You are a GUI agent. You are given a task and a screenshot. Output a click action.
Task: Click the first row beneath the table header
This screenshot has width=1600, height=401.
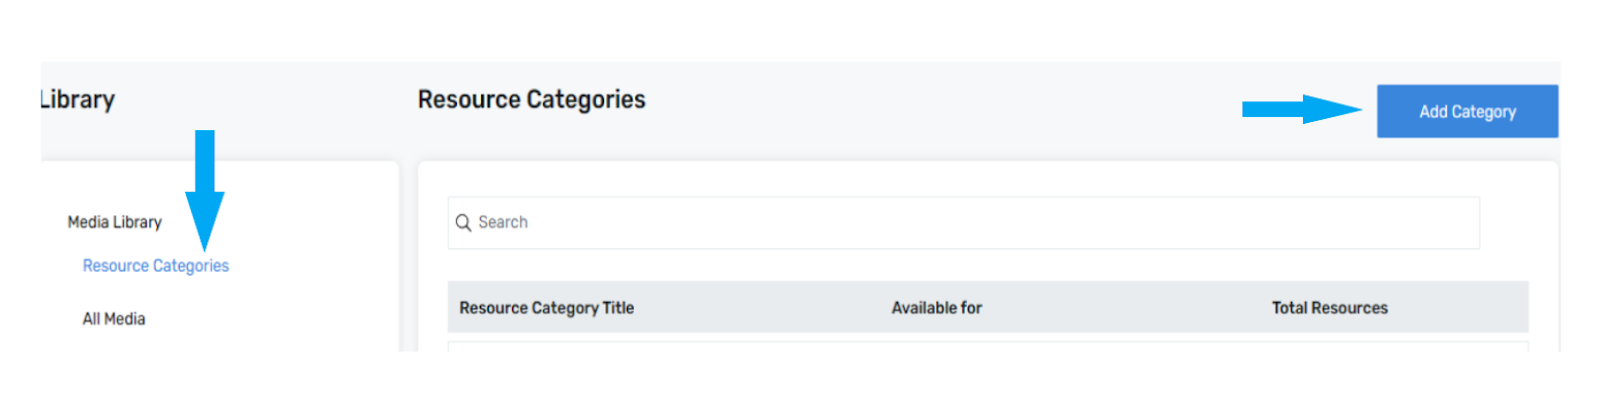click(x=988, y=346)
